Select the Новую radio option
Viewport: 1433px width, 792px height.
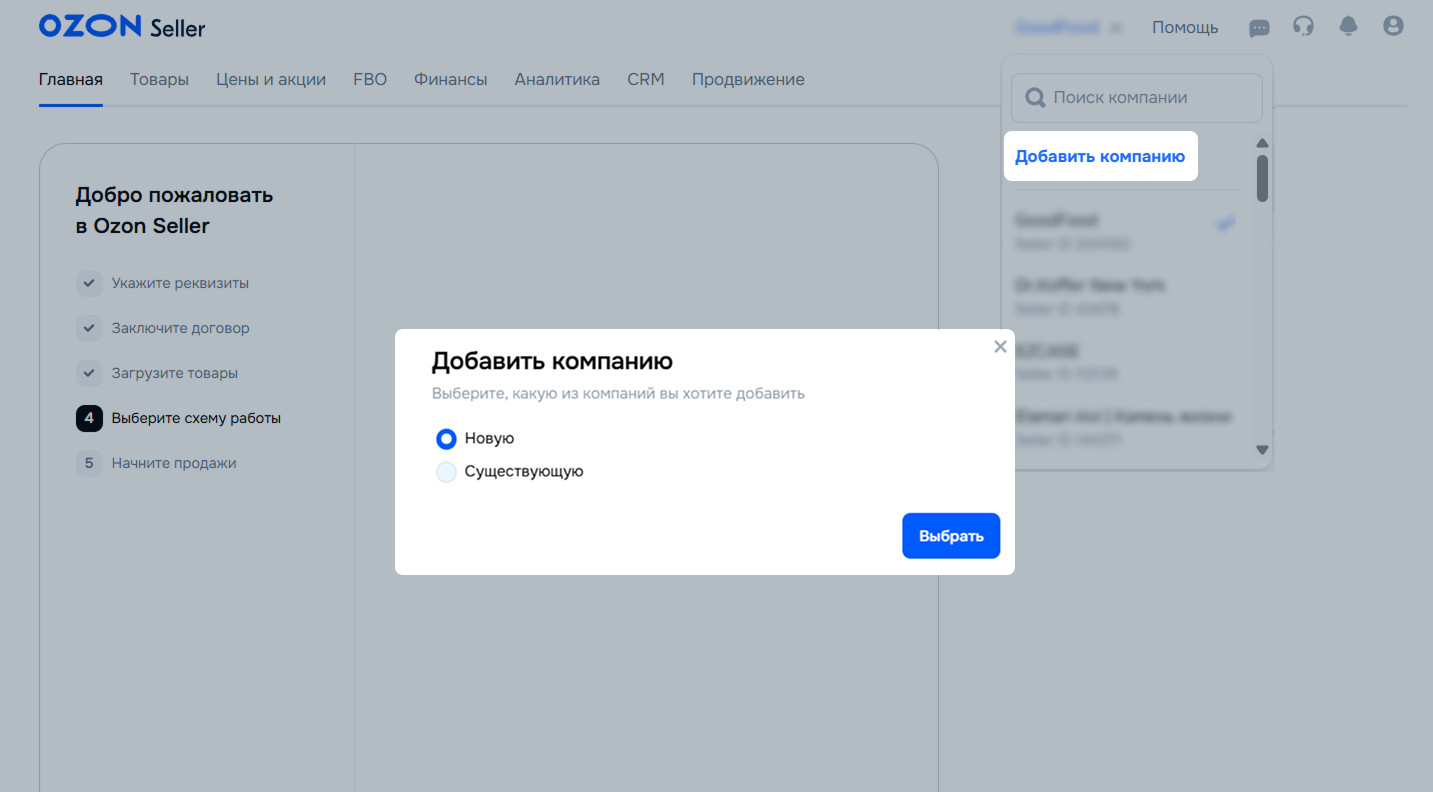coord(447,439)
